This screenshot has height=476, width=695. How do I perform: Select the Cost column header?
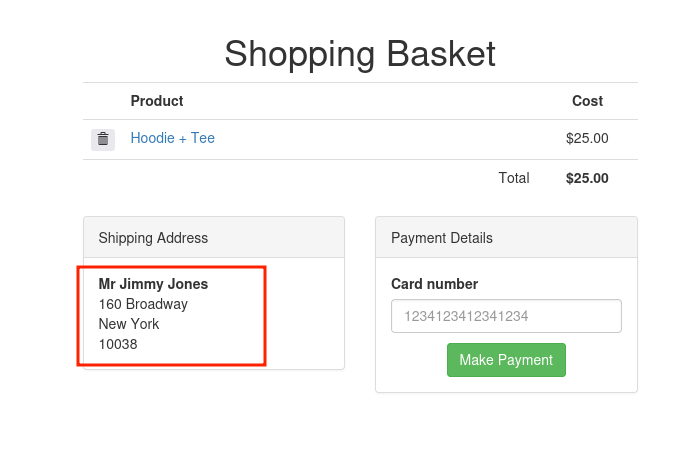(x=587, y=101)
